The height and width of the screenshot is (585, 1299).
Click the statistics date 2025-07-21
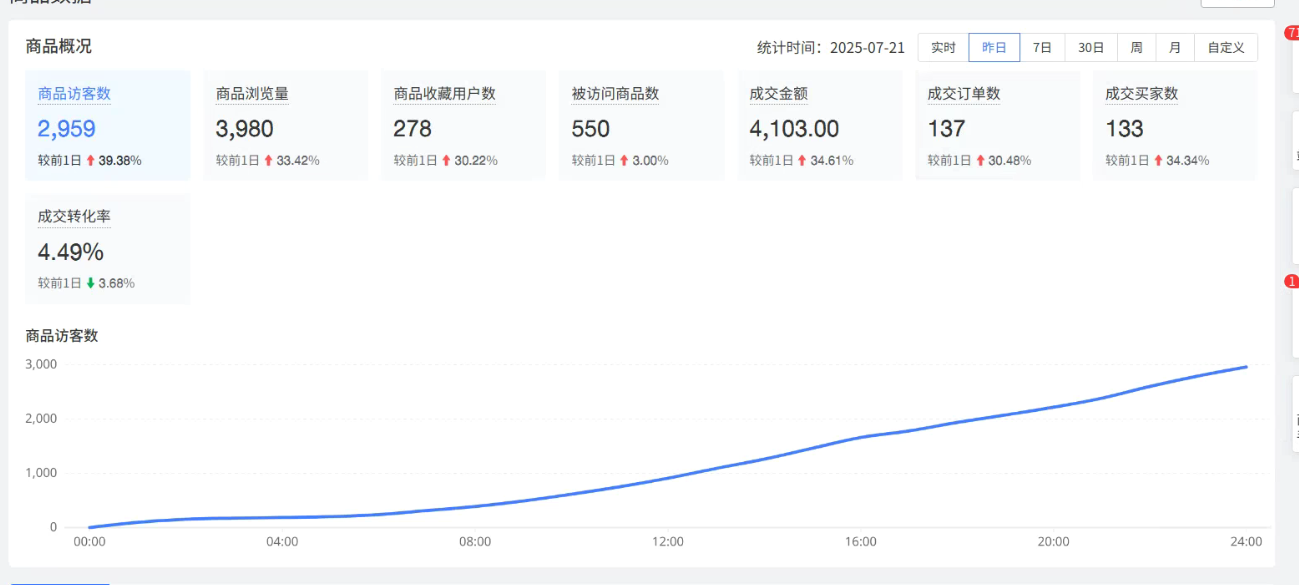coord(866,47)
